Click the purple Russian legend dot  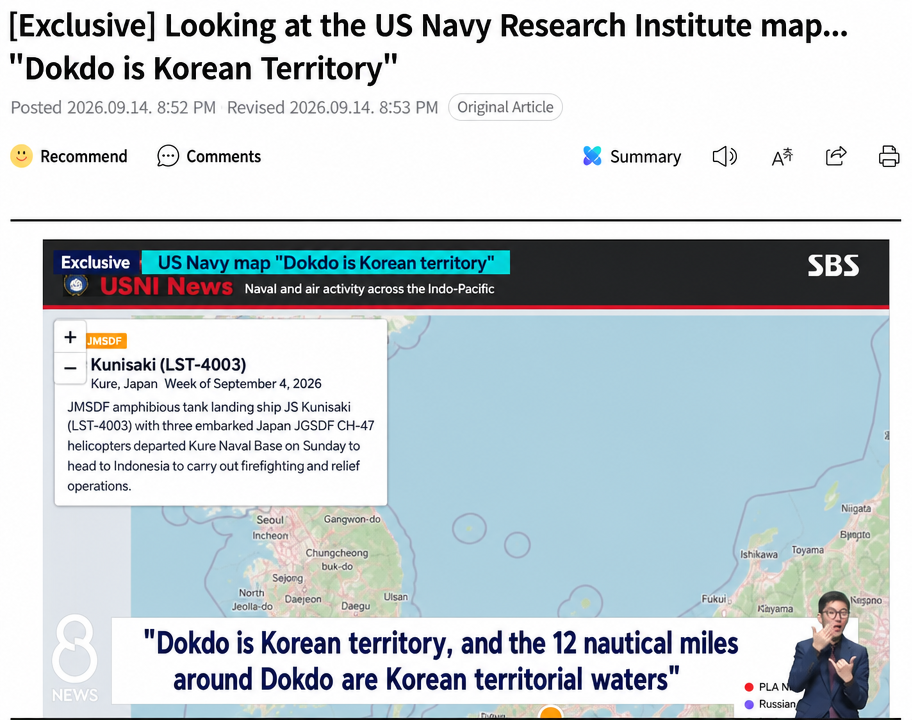point(749,704)
